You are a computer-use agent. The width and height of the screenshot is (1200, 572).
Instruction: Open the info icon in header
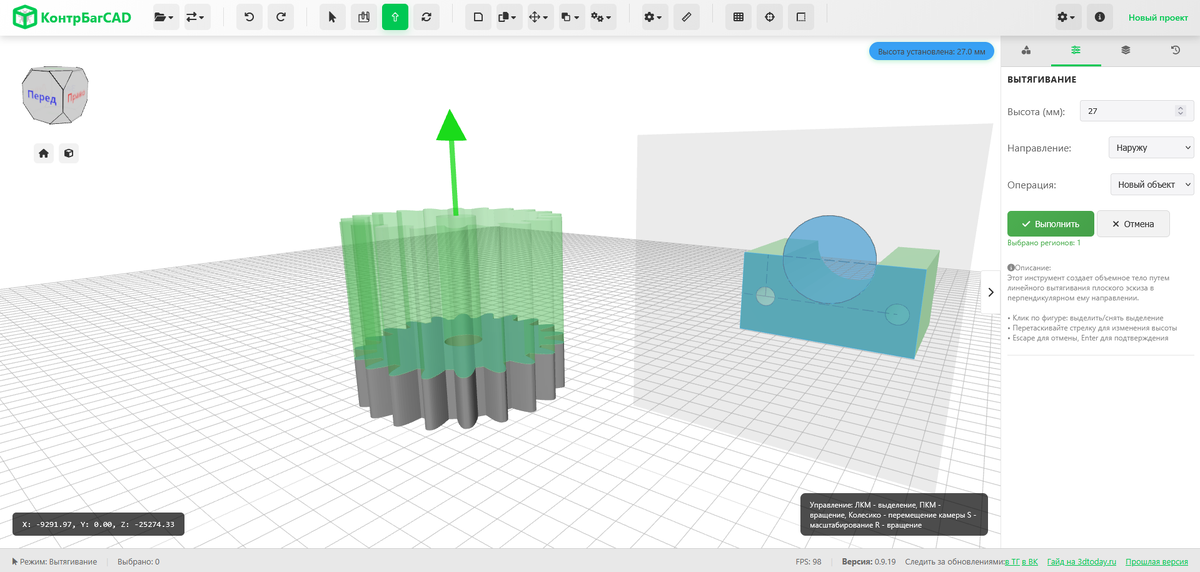(x=1100, y=17)
